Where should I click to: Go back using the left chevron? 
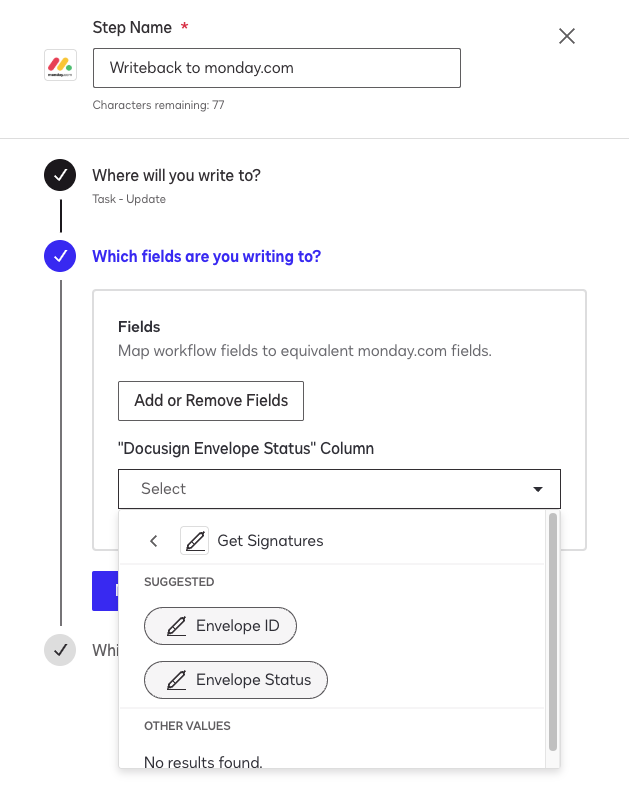(153, 541)
